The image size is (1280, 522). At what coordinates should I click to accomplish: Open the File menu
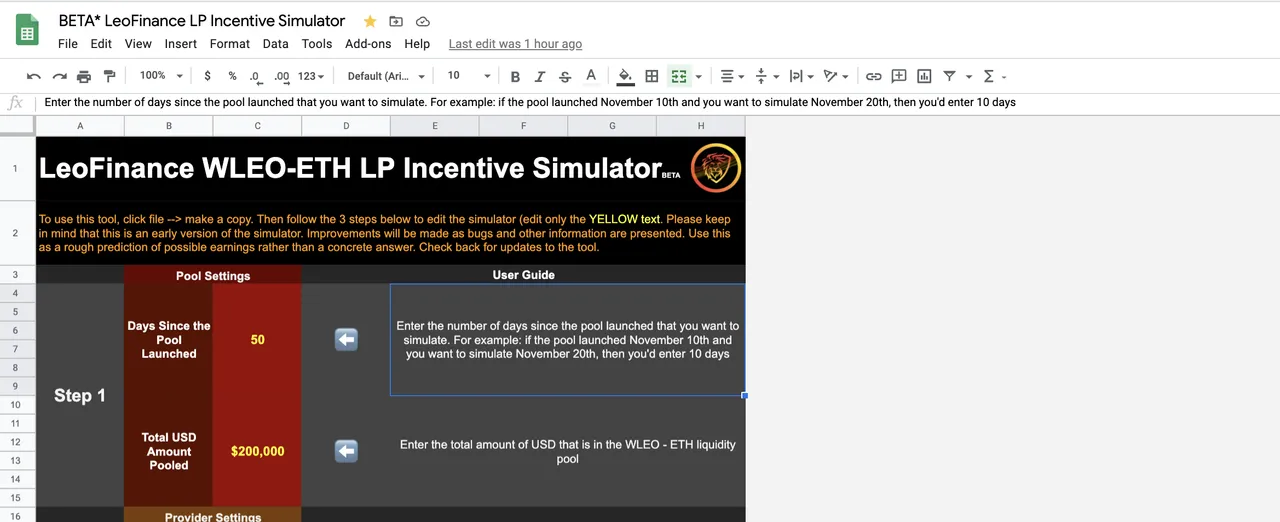pos(68,44)
